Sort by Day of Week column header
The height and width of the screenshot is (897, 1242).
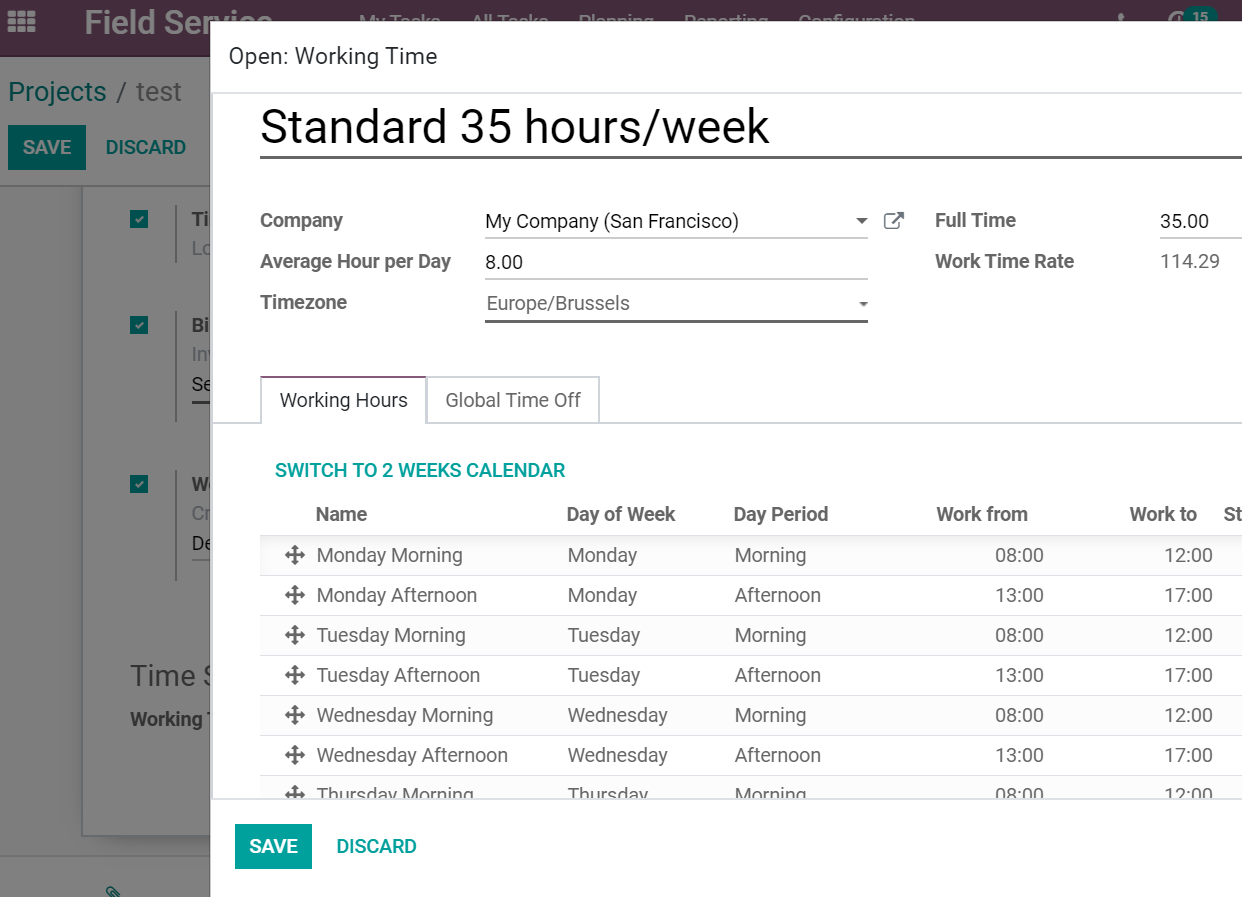pos(621,514)
